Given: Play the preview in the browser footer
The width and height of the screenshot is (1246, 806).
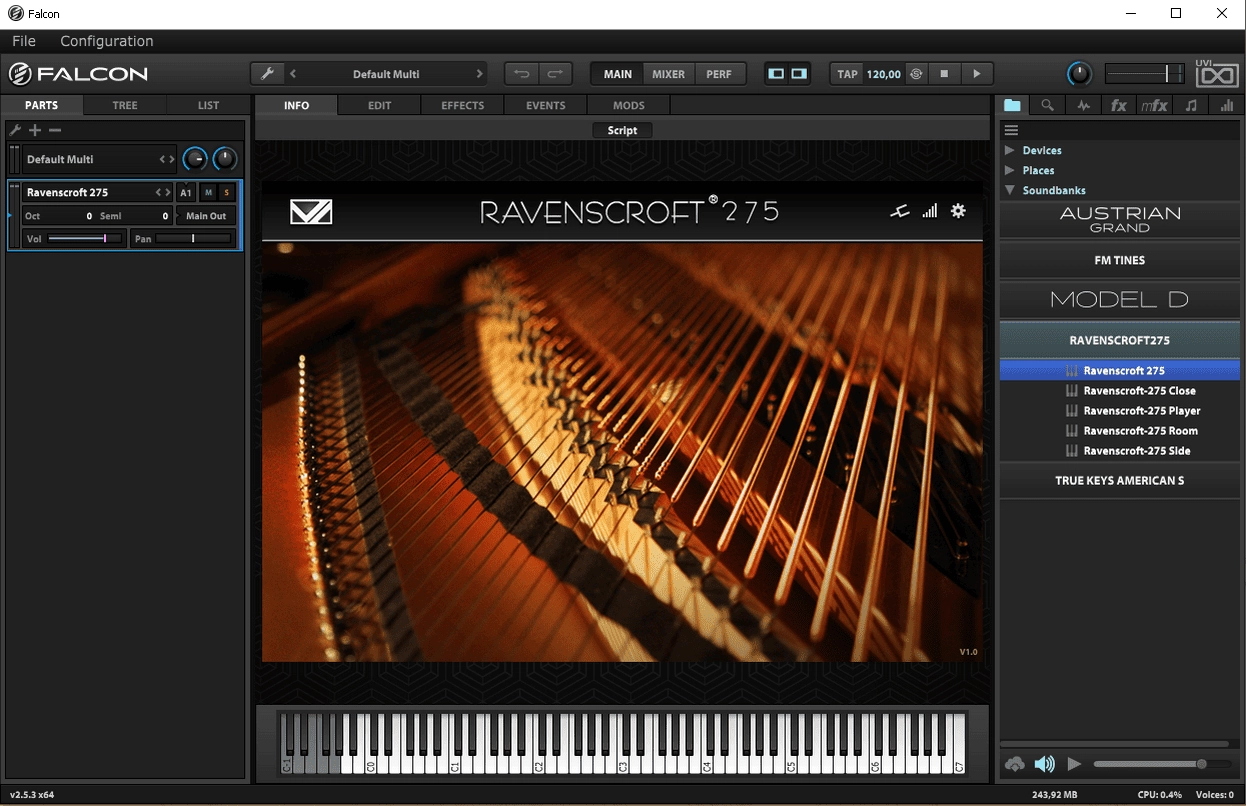Looking at the screenshot, I should coord(1074,764).
